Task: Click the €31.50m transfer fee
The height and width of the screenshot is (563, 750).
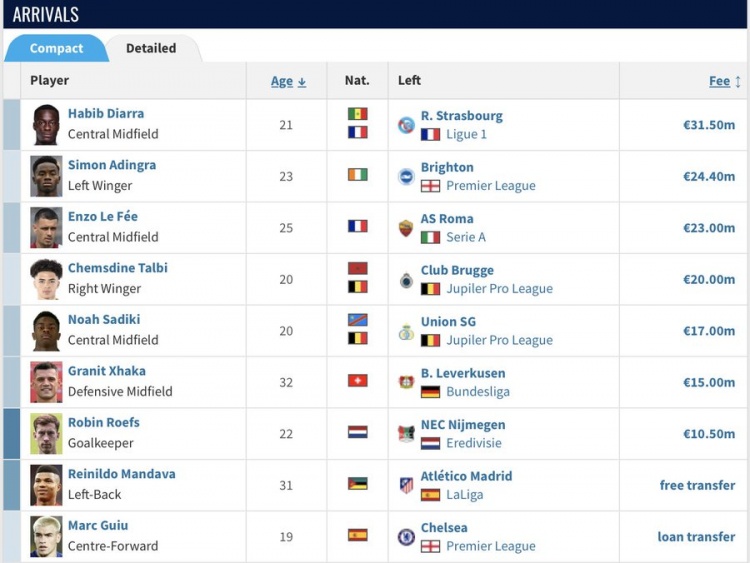Action: (709, 125)
